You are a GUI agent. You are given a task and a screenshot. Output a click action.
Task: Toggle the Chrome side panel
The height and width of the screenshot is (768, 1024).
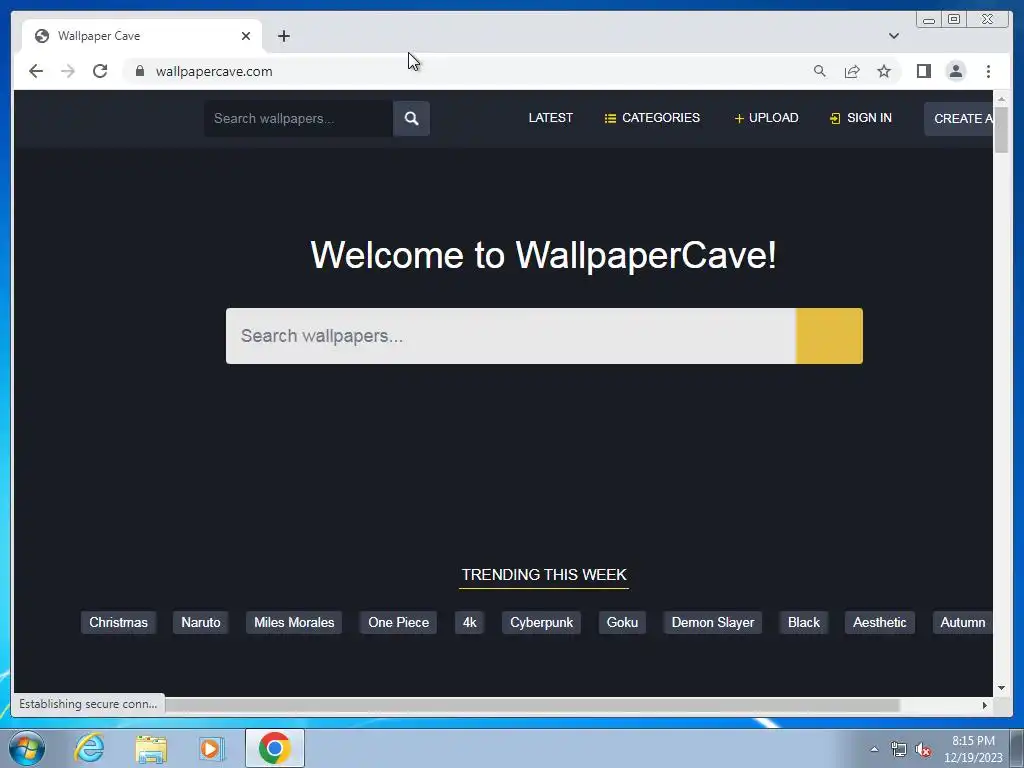[923, 71]
